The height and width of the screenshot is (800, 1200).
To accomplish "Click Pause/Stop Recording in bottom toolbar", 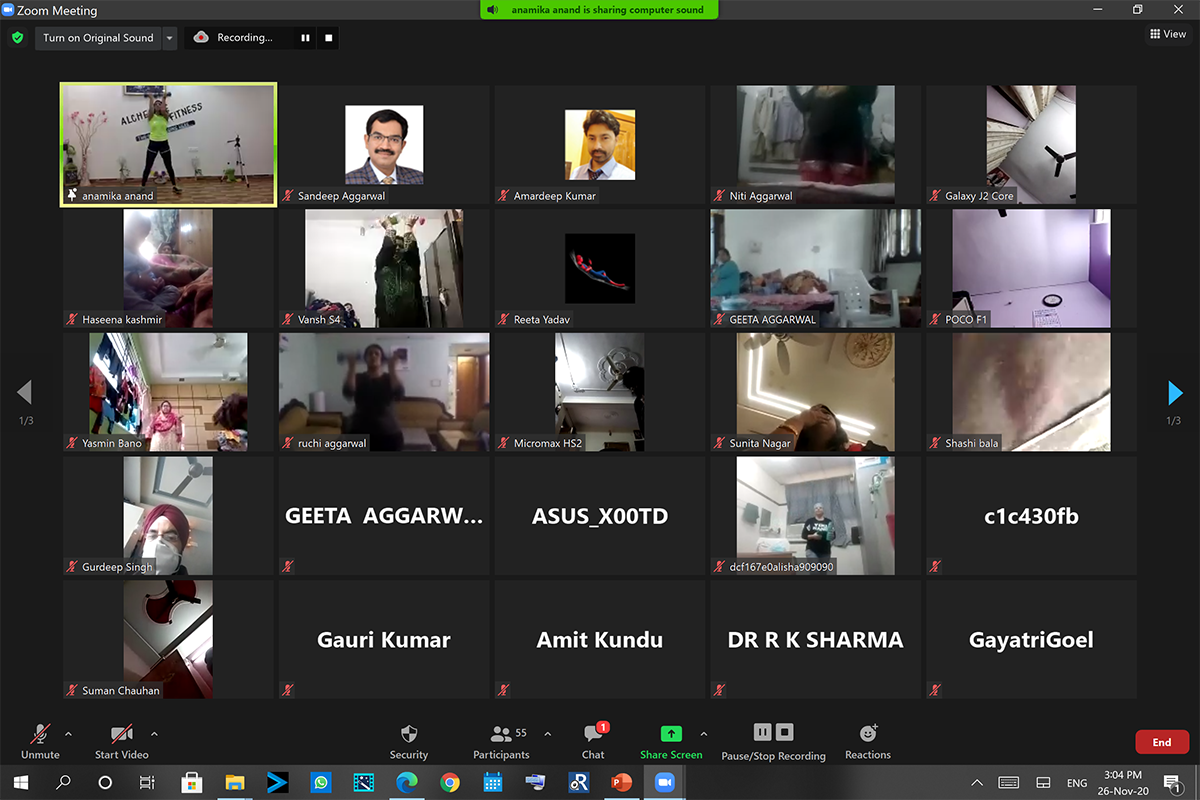I will tap(773, 741).
